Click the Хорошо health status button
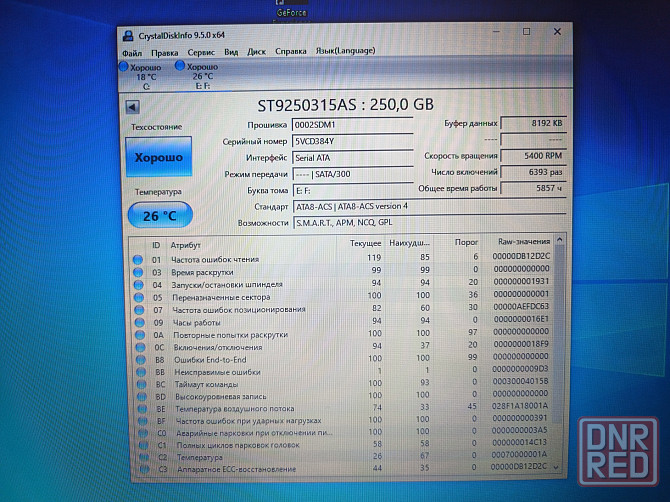Image resolution: width=670 pixels, height=502 pixels. pos(159,157)
